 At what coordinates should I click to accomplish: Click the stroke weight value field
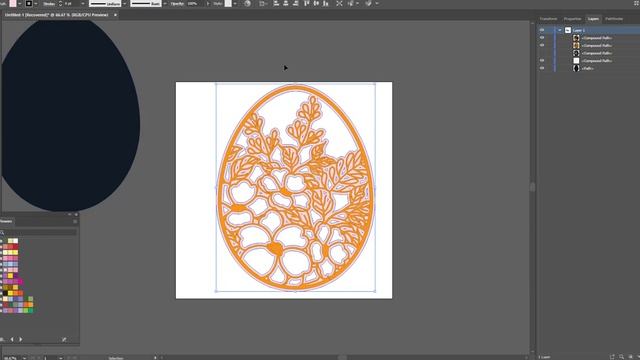(71, 4)
